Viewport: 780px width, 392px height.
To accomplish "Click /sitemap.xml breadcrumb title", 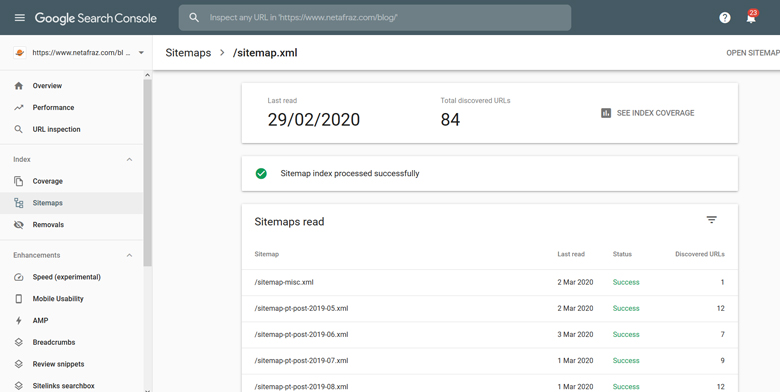I will (x=265, y=53).
